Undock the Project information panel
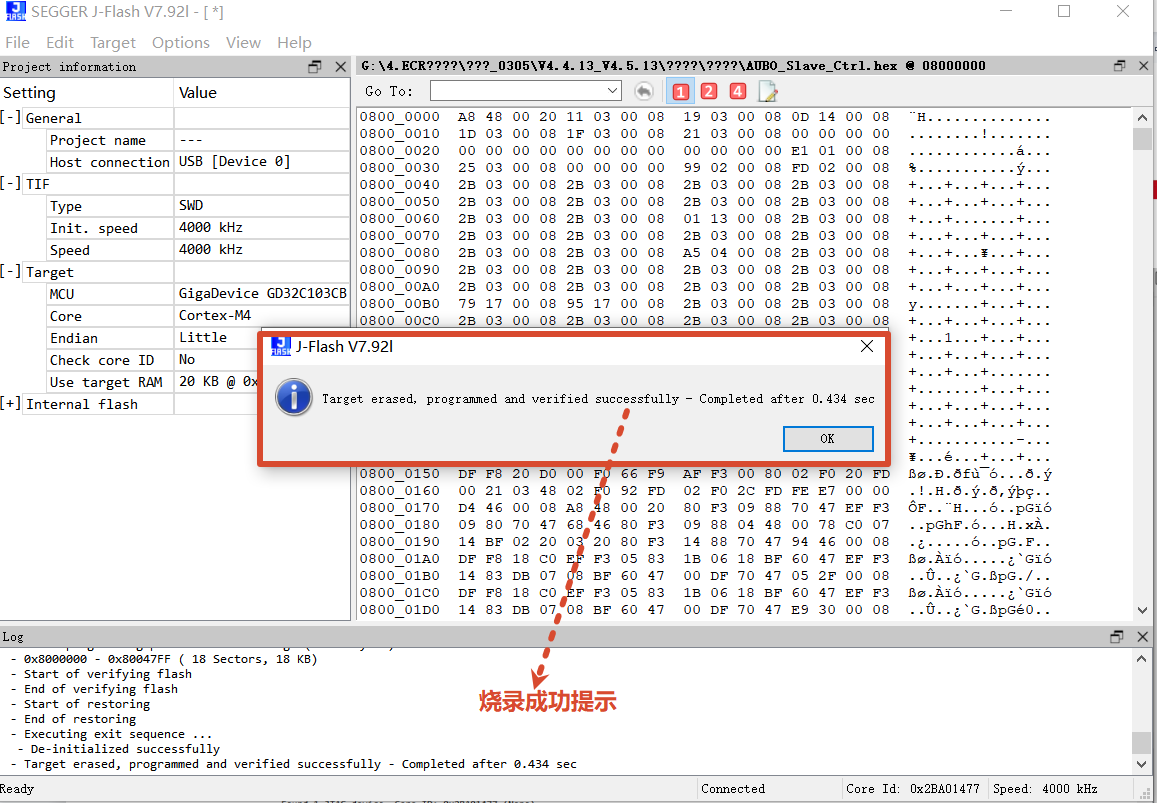1157x803 pixels. [x=315, y=66]
